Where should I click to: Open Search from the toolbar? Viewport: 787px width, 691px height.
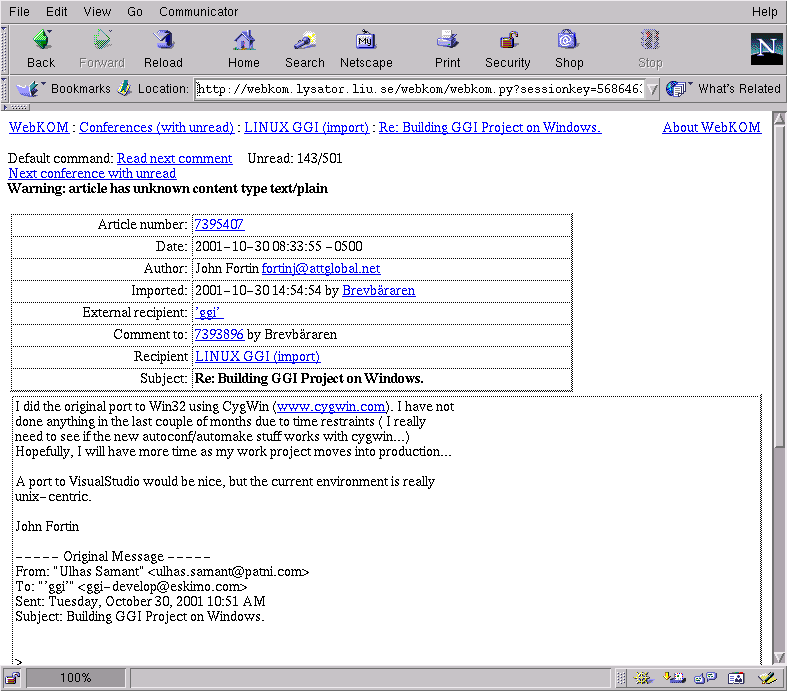coord(304,49)
